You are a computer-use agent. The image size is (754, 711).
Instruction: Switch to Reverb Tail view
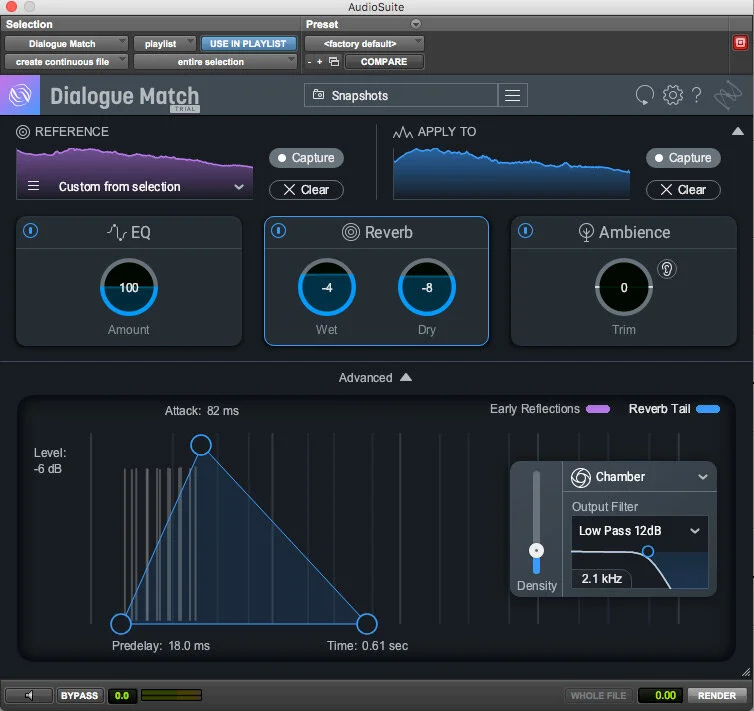pyautogui.click(x=674, y=409)
